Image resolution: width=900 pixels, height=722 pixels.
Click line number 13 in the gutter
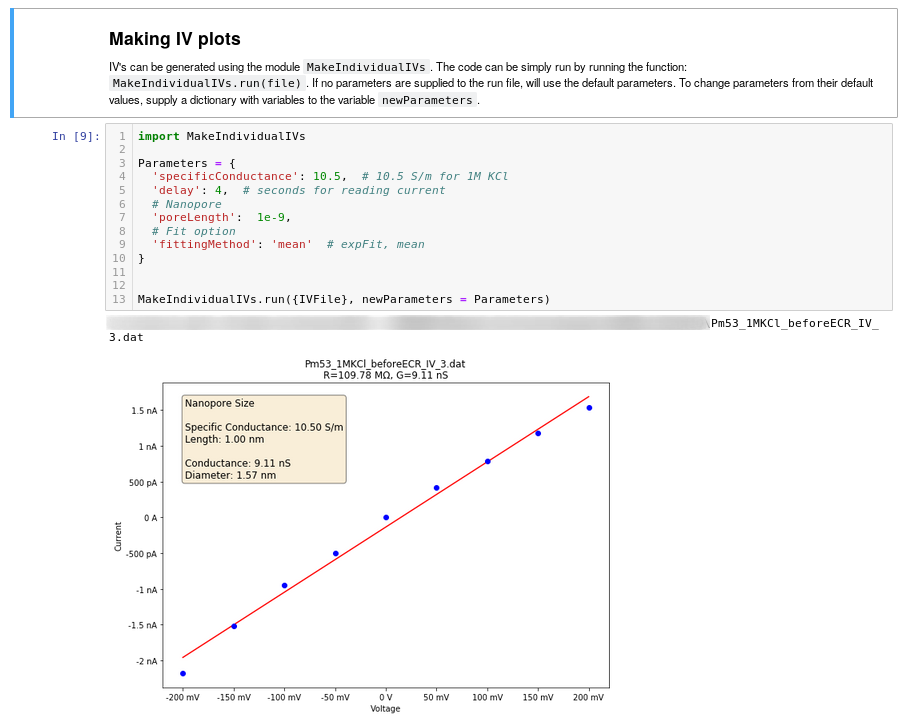pyautogui.click(x=119, y=299)
